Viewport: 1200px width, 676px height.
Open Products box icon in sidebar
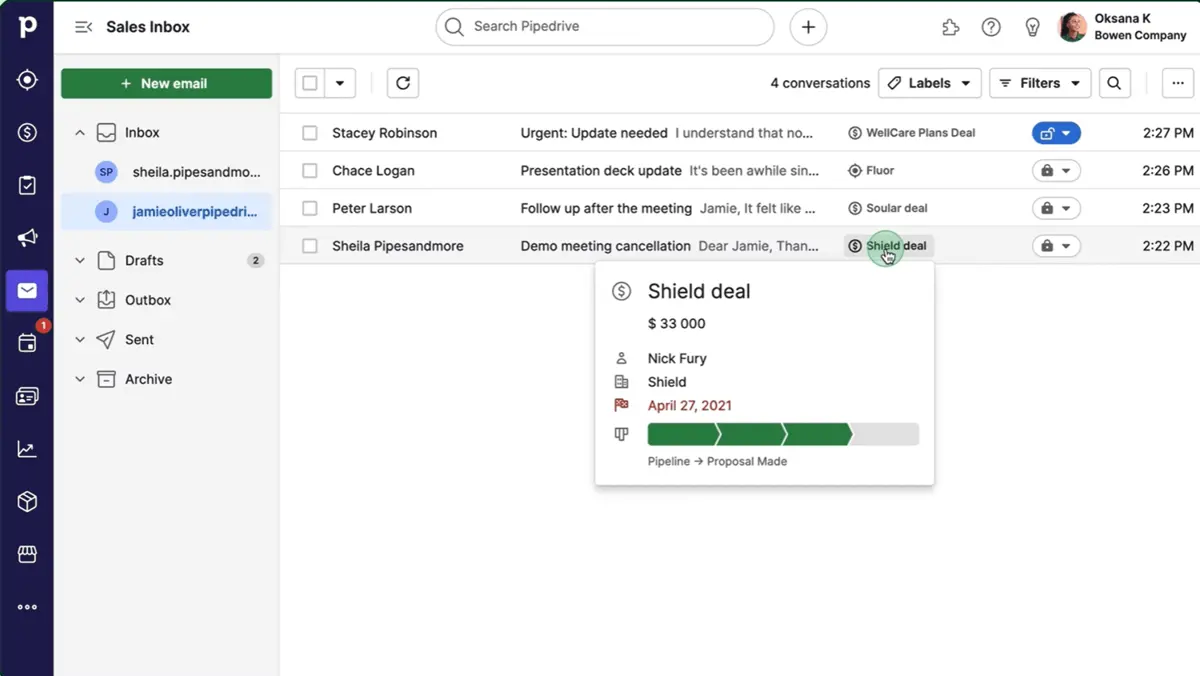(x=27, y=502)
